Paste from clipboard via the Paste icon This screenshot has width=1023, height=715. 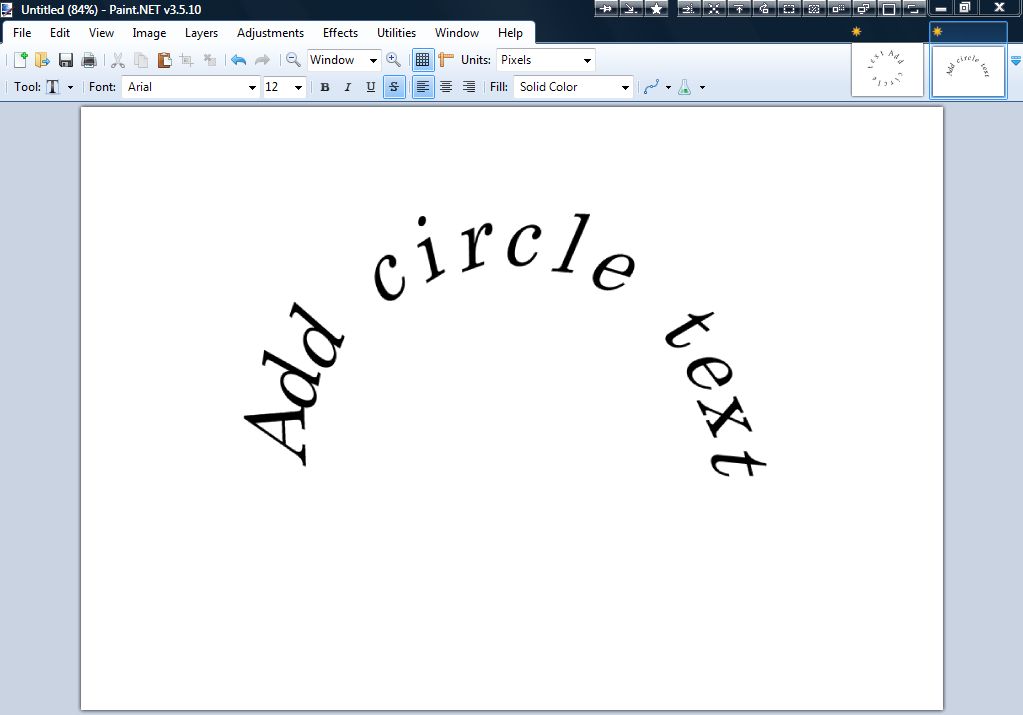pyautogui.click(x=164, y=59)
